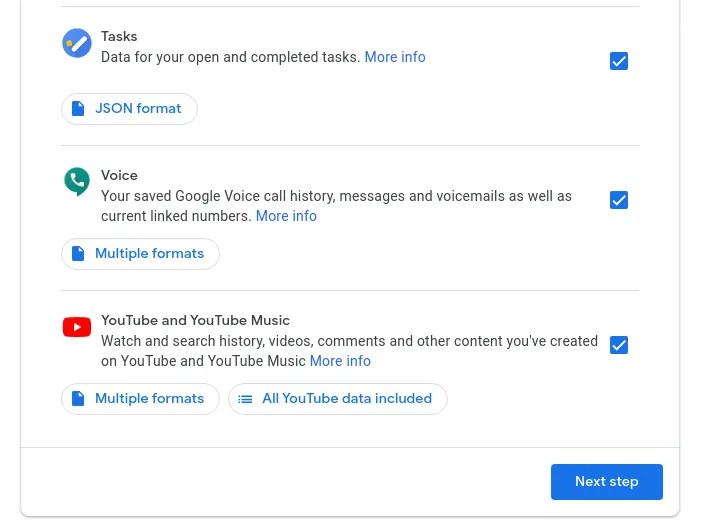Click the Voice heading text
This screenshot has width=715, height=524.
[119, 175]
